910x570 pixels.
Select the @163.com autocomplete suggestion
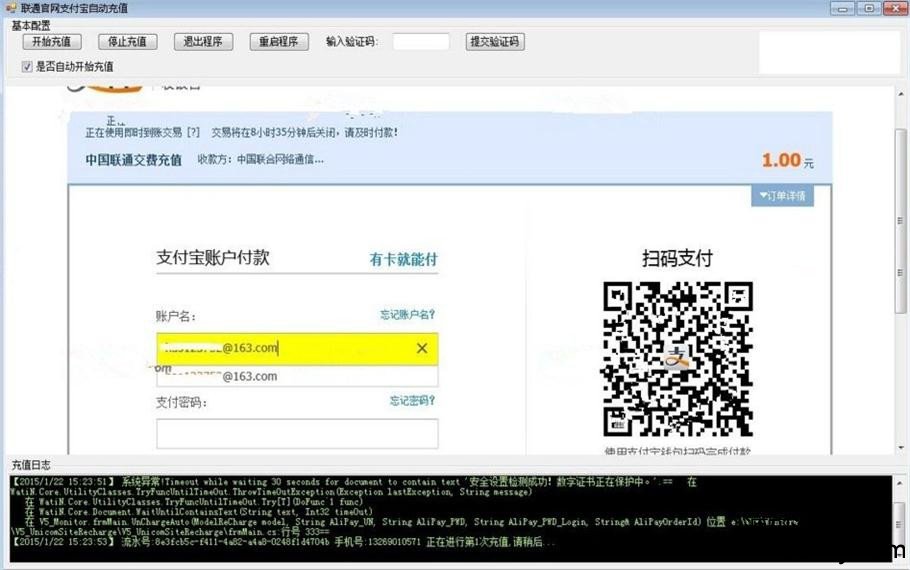pos(297,376)
